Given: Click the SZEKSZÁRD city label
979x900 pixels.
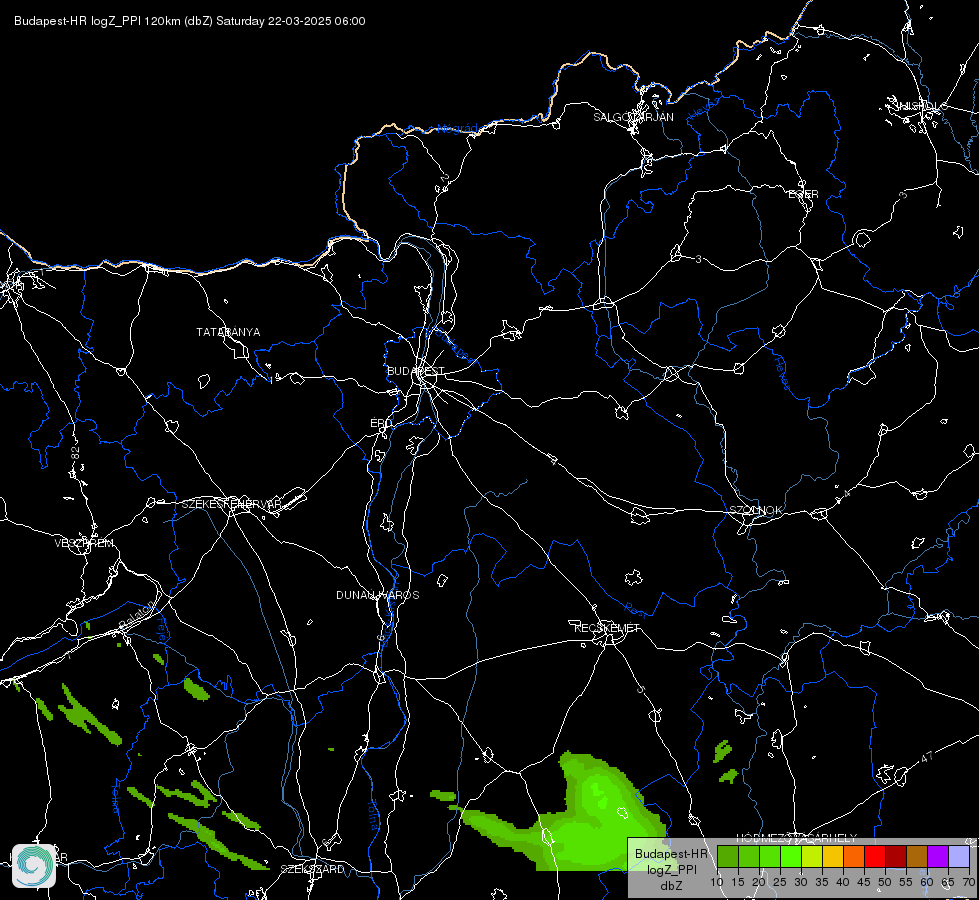Looking at the screenshot, I should point(312,869).
